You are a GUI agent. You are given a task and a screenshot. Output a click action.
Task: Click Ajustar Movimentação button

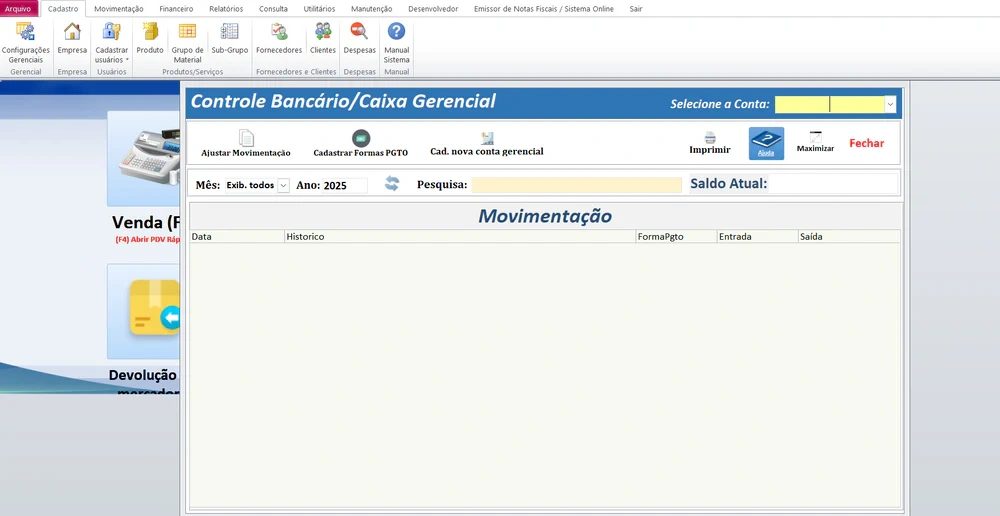tap(246, 144)
